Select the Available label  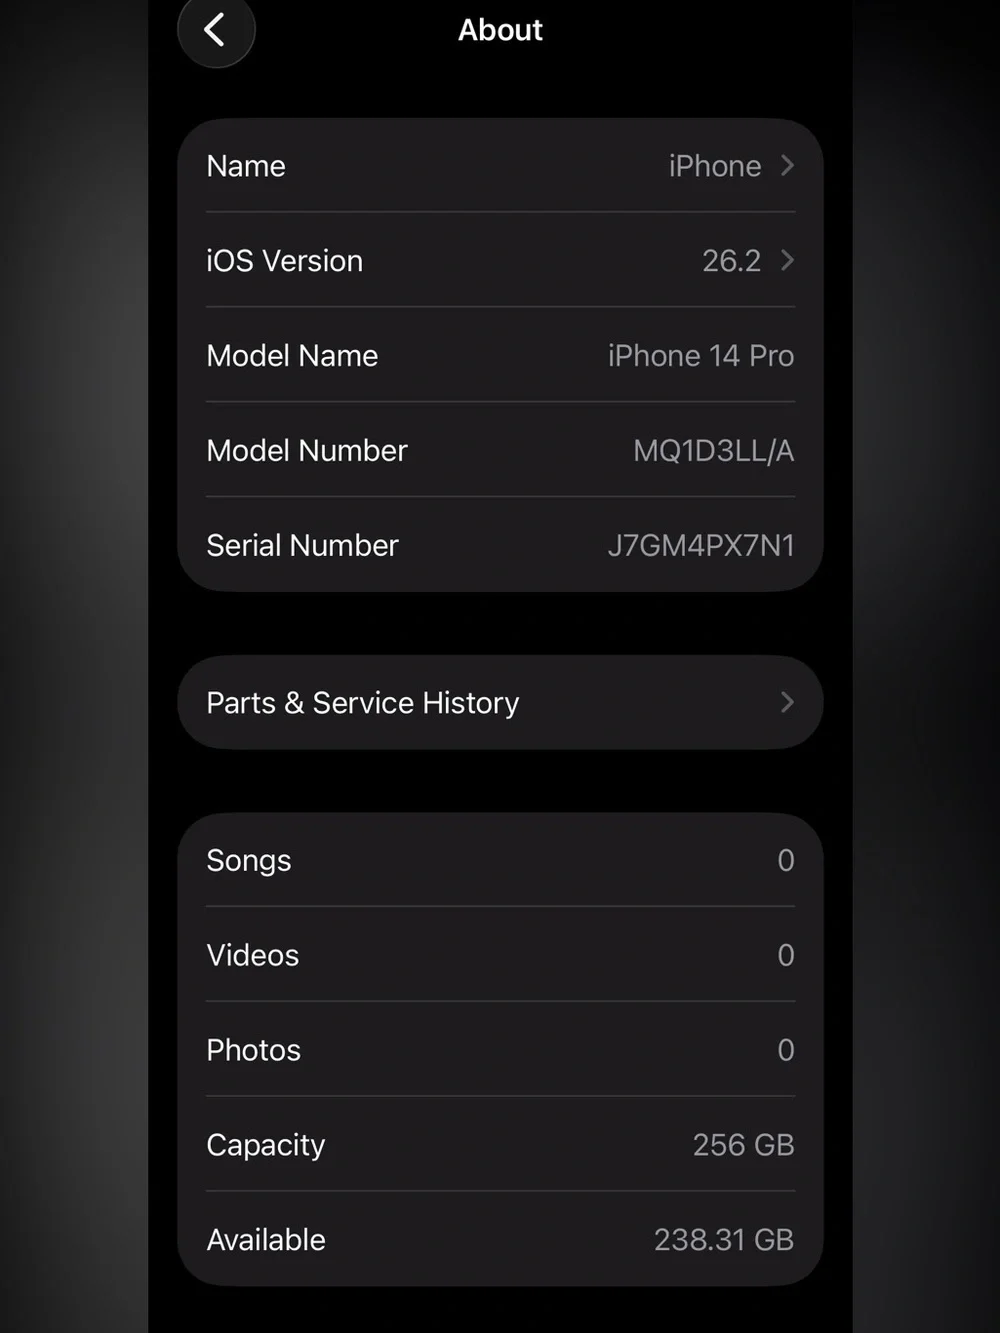(266, 1241)
